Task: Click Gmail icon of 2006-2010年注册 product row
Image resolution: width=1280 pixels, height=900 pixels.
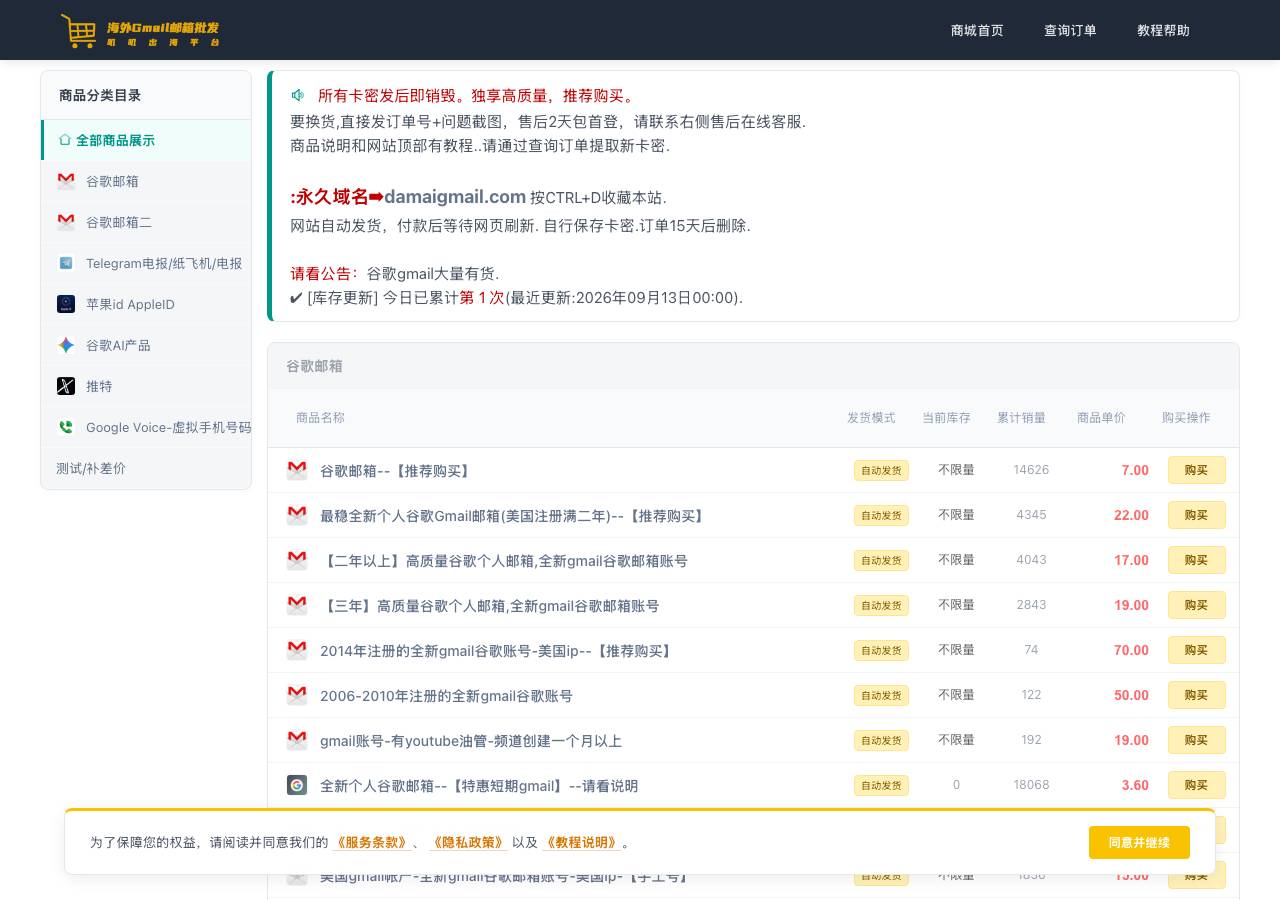Action: pyautogui.click(x=297, y=695)
